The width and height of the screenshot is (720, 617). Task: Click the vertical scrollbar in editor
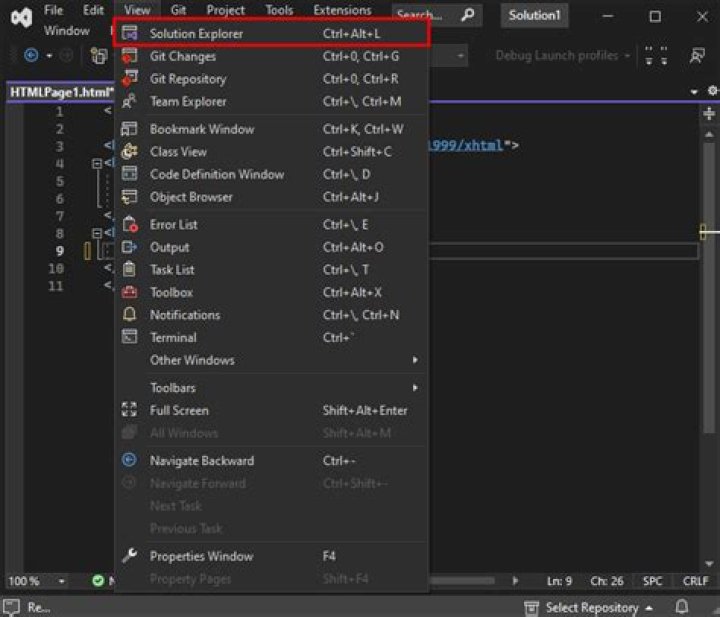709,288
